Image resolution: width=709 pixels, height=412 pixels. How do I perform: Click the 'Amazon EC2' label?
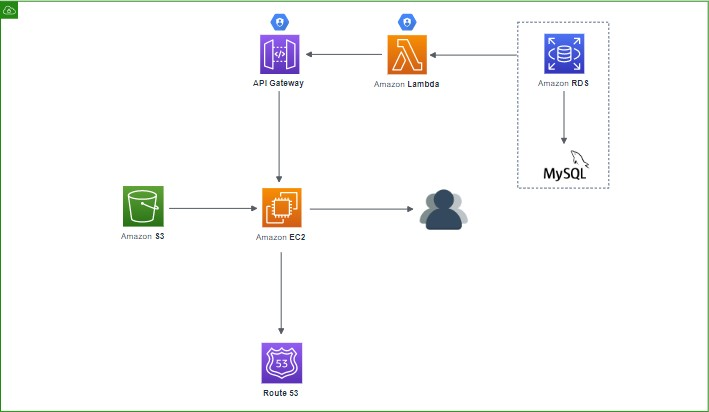pos(280,237)
